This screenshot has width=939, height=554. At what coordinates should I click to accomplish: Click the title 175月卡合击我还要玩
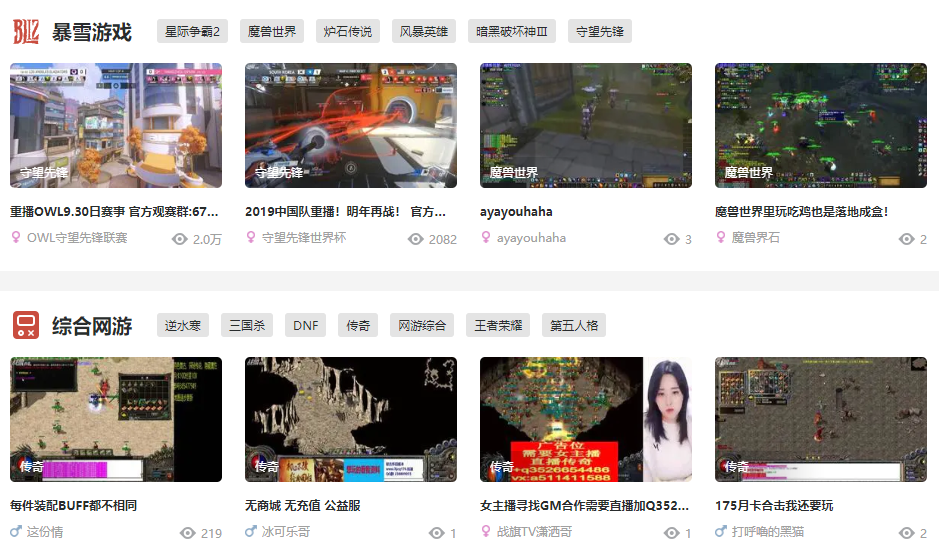pyautogui.click(x=774, y=505)
